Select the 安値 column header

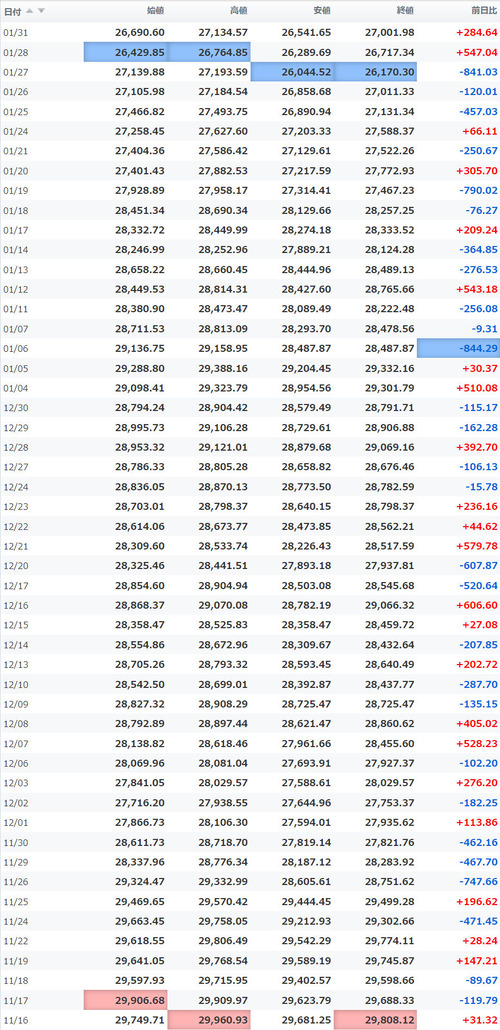tap(322, 11)
